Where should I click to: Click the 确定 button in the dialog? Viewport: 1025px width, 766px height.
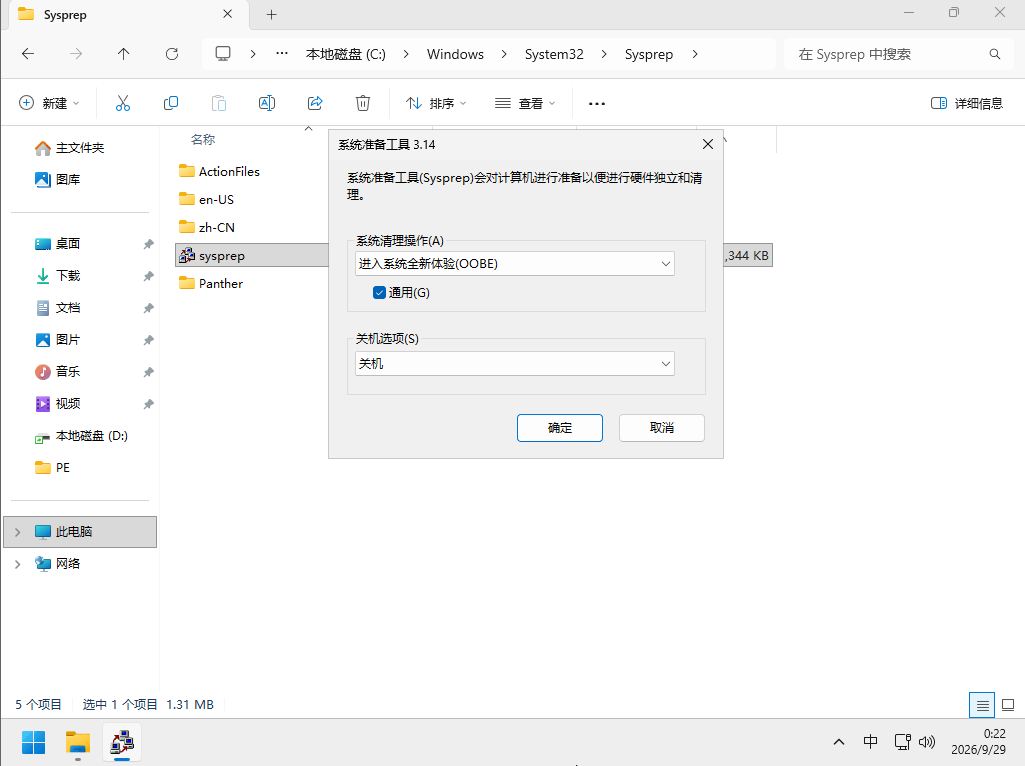[560, 428]
